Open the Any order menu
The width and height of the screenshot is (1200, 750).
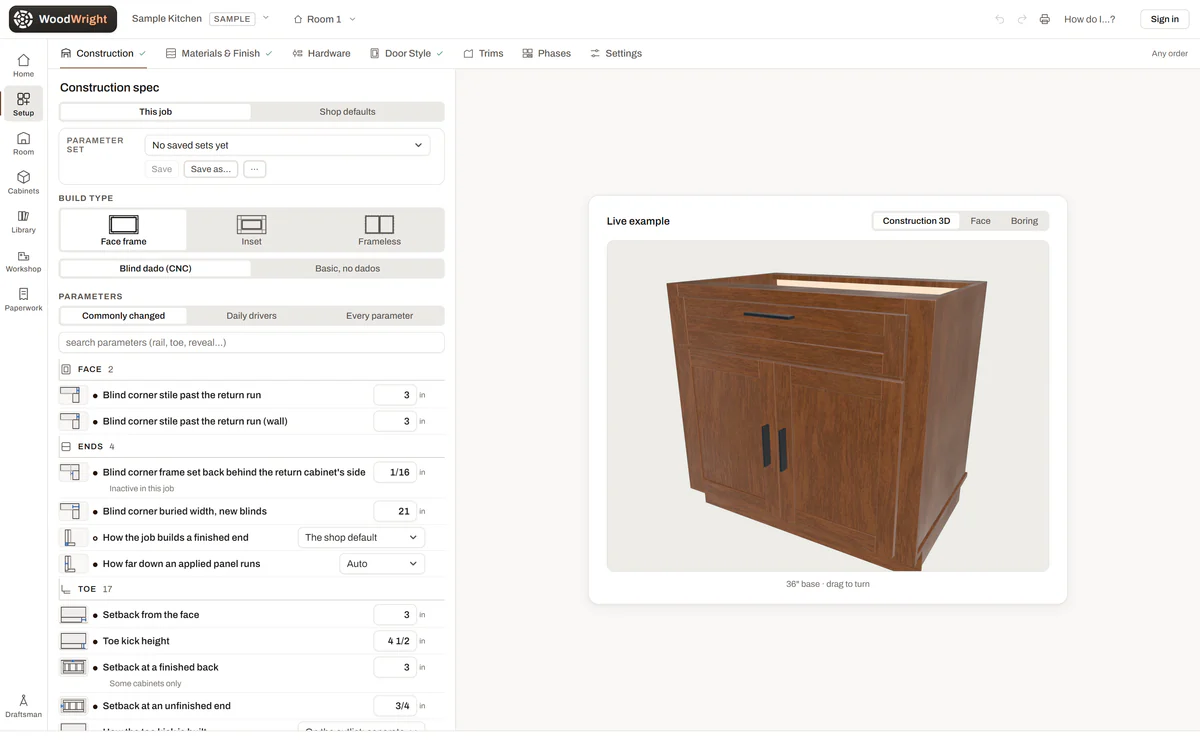(x=1170, y=54)
